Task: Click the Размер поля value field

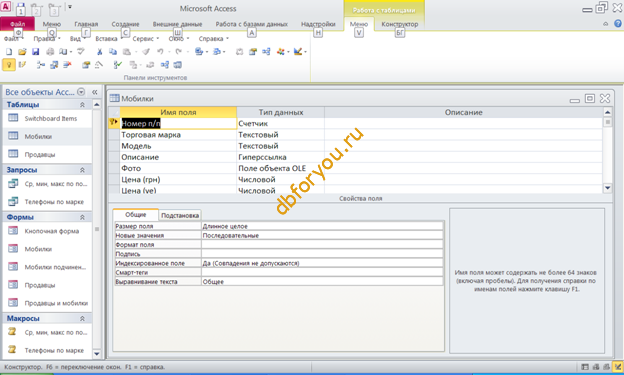Action: point(322,226)
